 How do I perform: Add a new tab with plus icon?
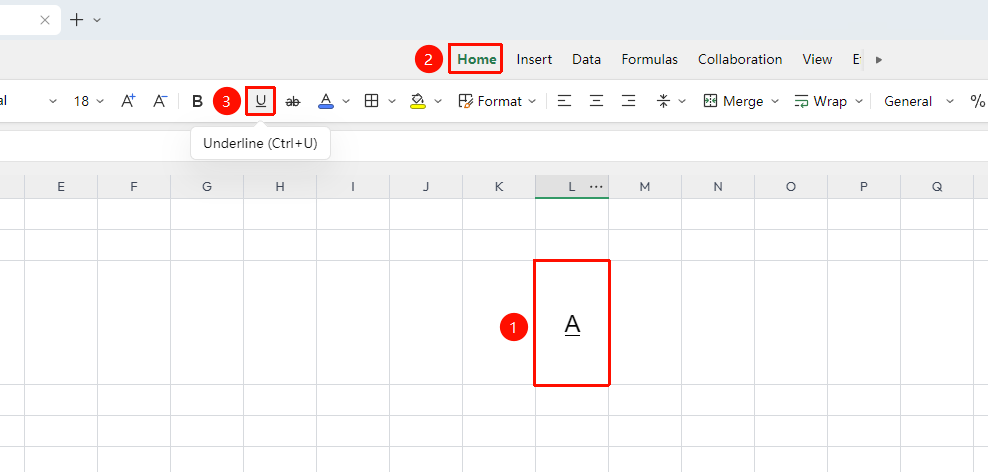(x=76, y=20)
